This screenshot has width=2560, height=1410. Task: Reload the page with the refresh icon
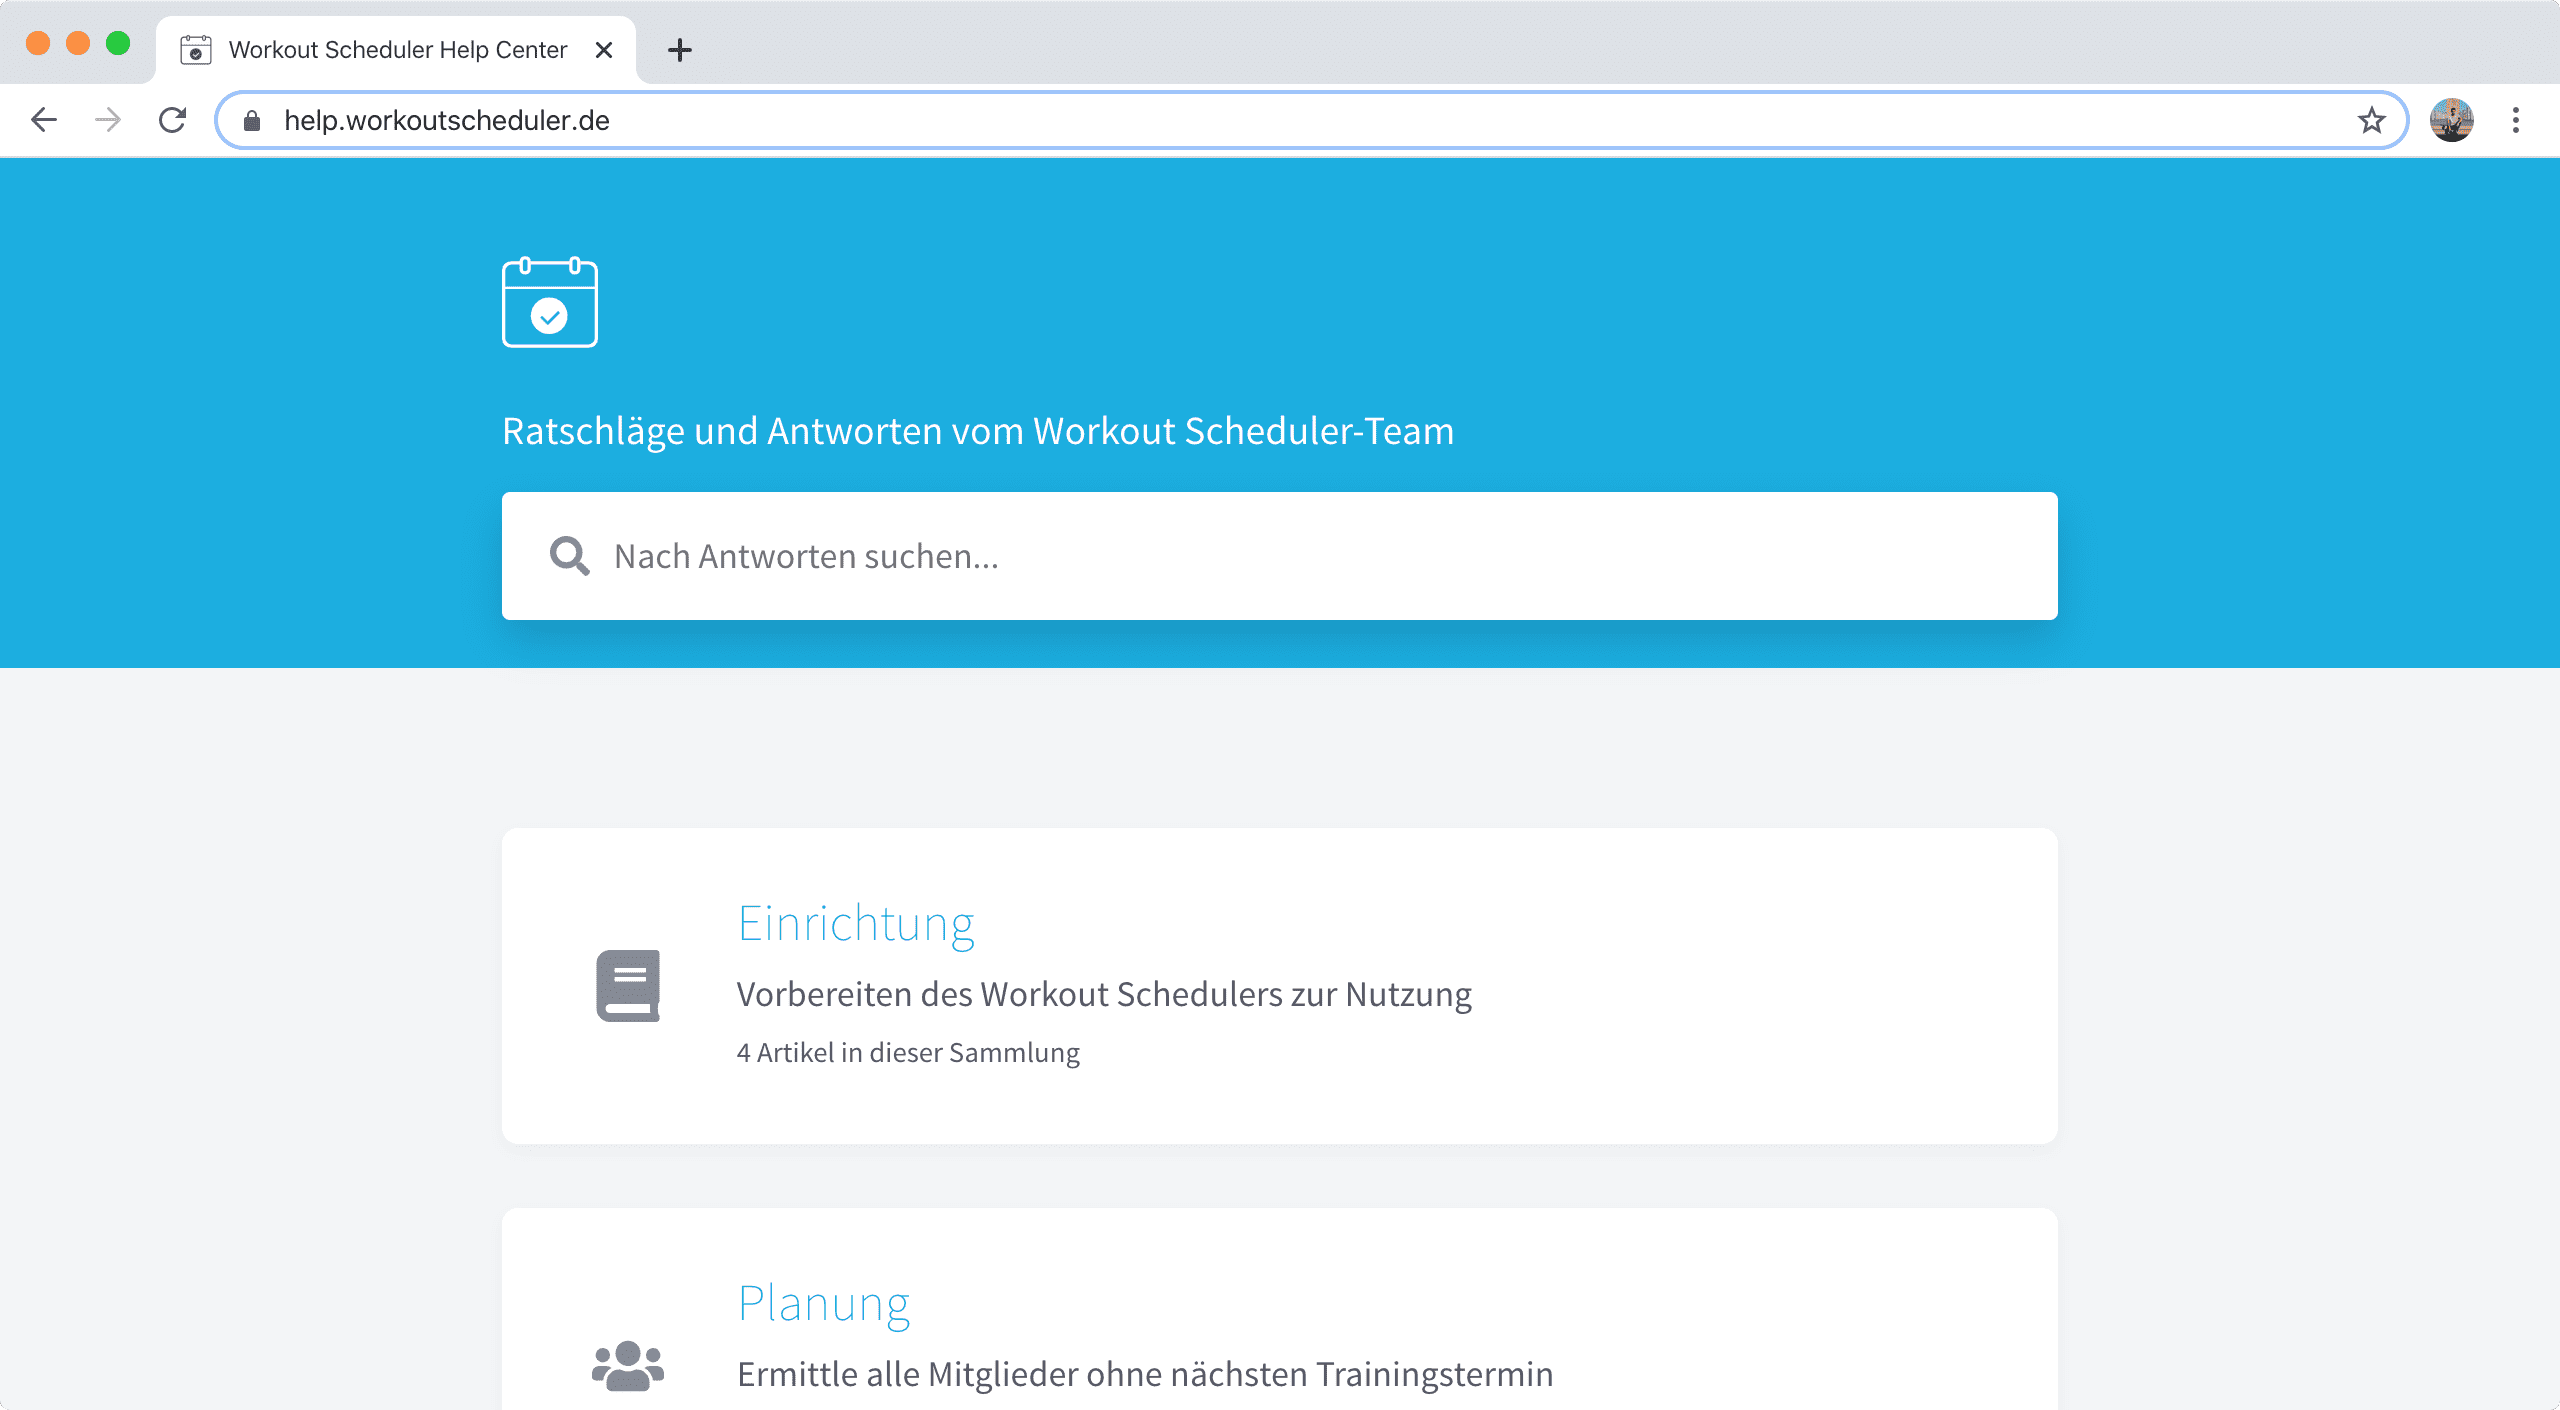pos(173,120)
